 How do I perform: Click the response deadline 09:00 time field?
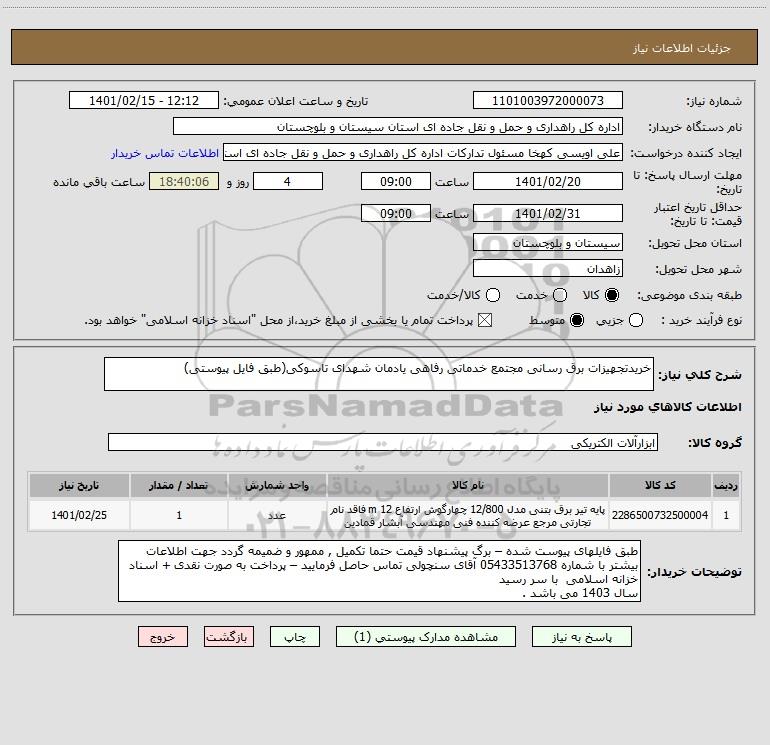(396, 181)
